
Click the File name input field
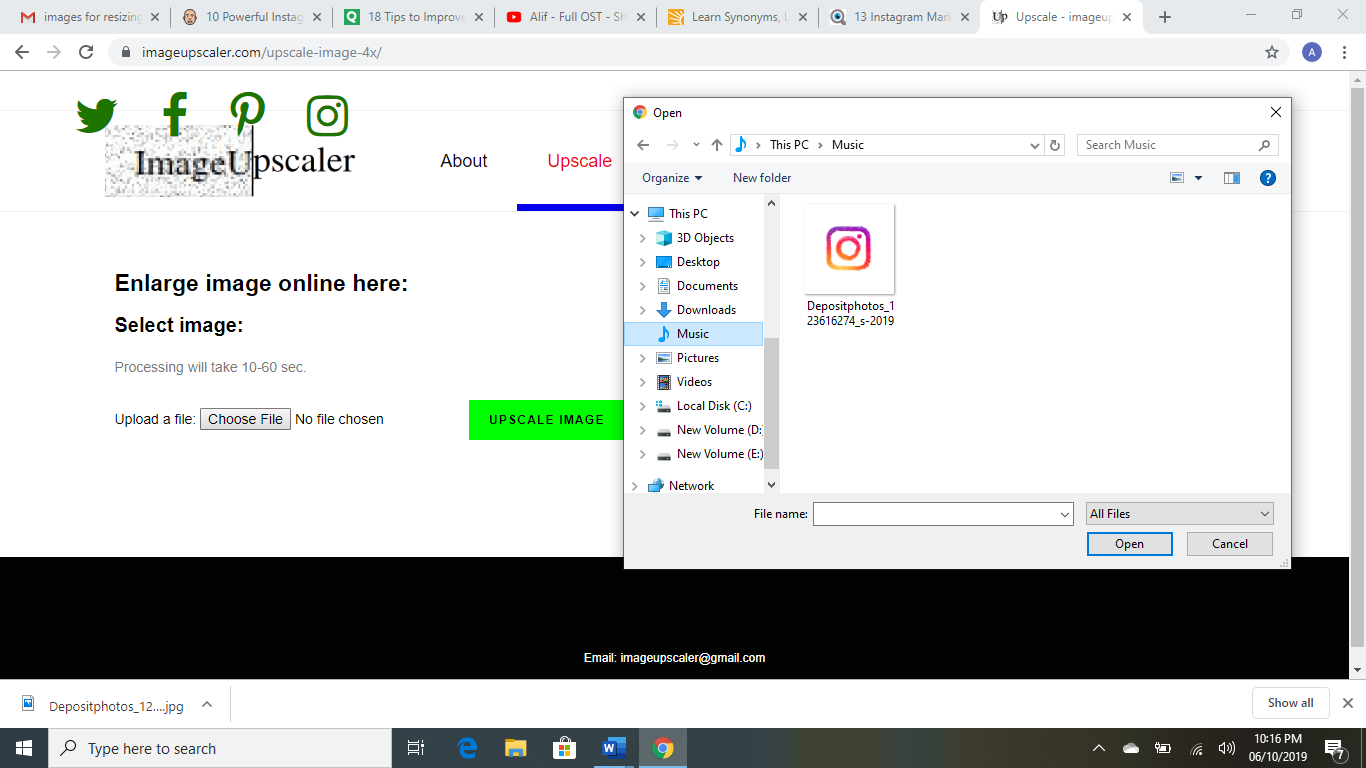point(935,514)
